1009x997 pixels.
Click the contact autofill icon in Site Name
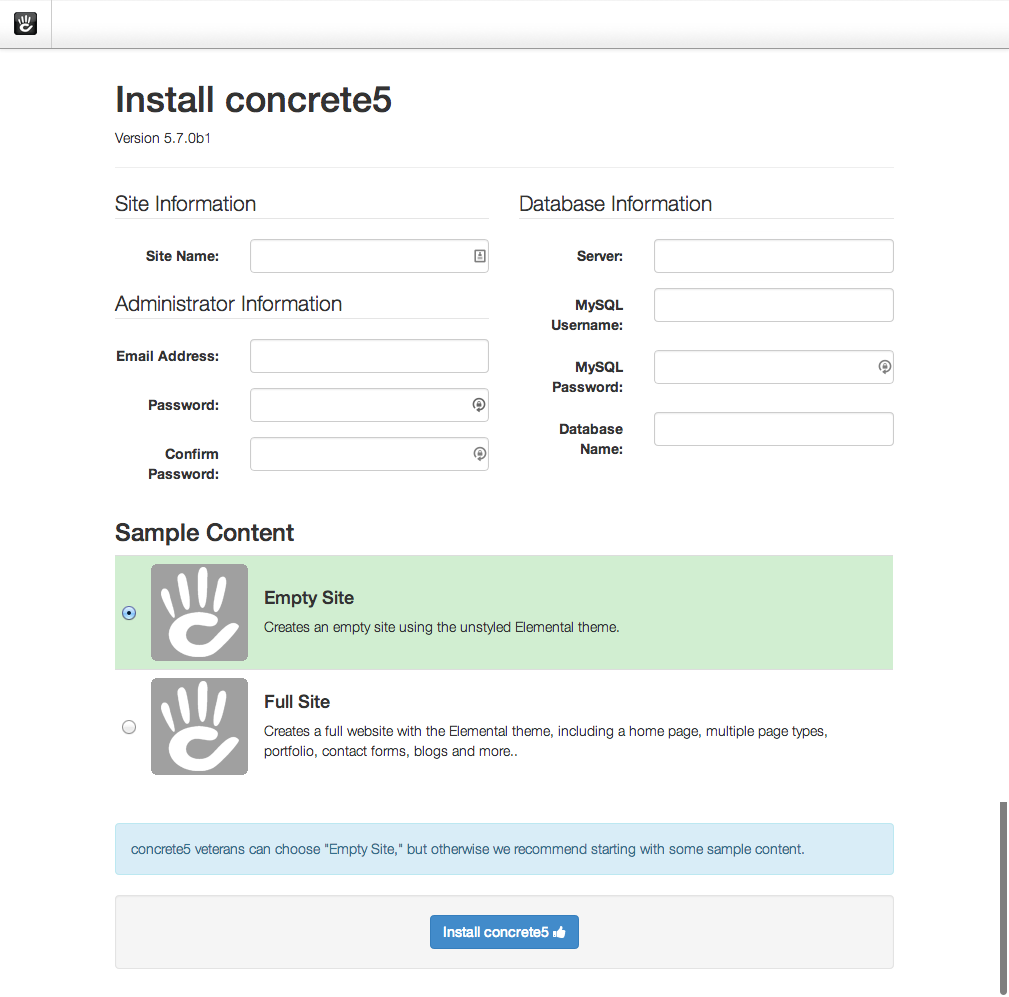click(x=480, y=256)
